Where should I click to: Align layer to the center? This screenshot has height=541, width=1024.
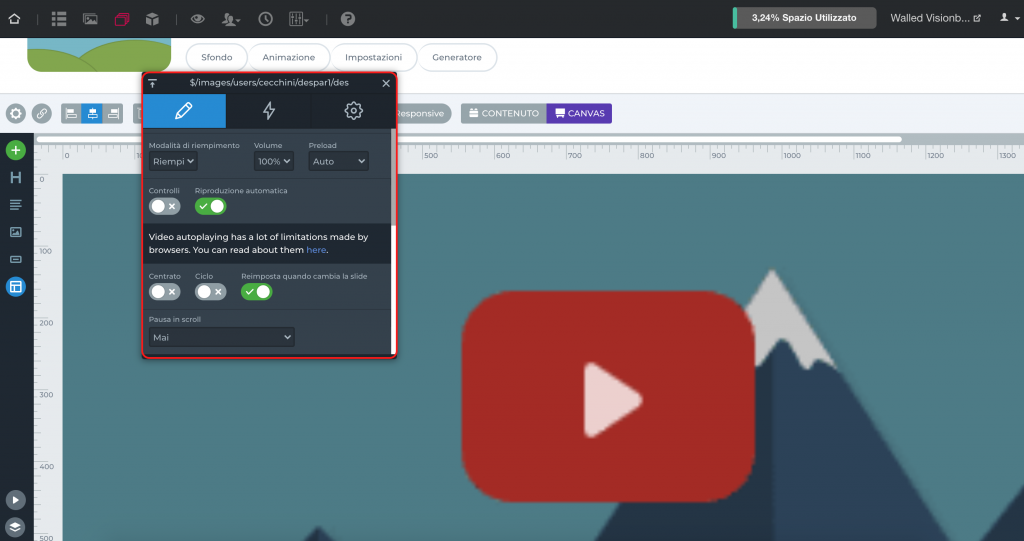click(x=92, y=113)
